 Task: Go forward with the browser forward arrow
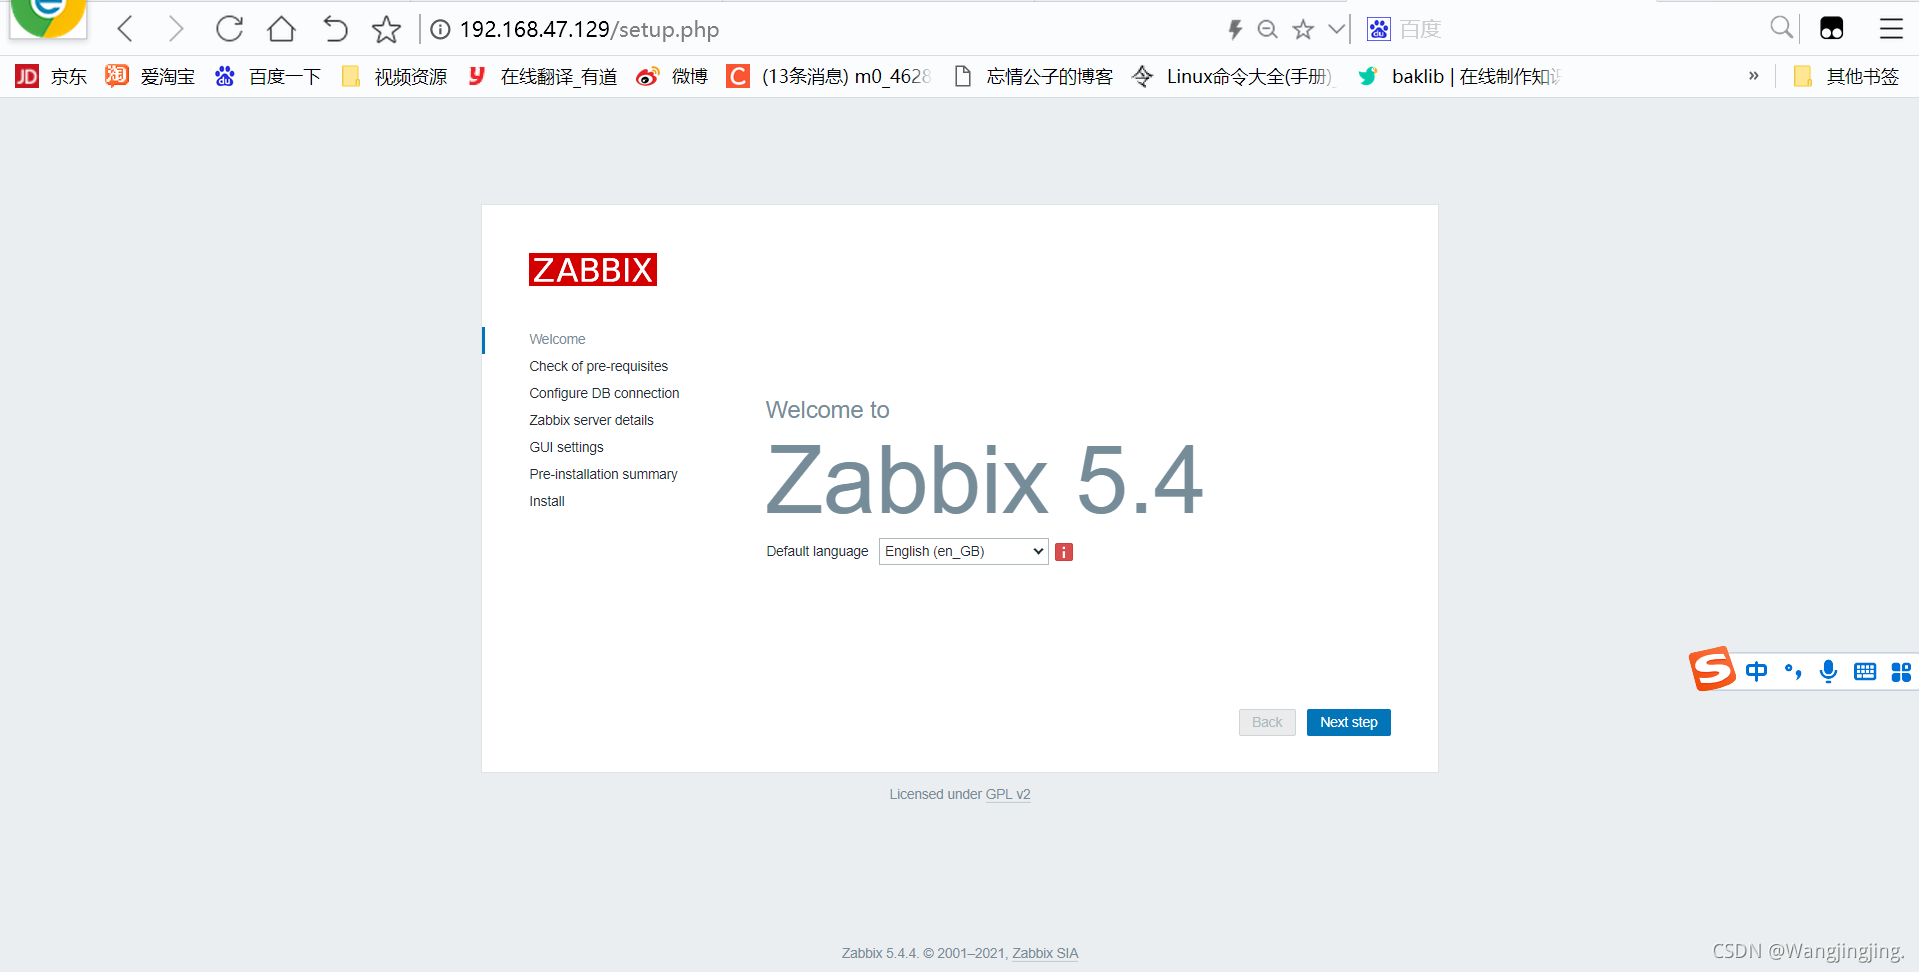tap(176, 29)
